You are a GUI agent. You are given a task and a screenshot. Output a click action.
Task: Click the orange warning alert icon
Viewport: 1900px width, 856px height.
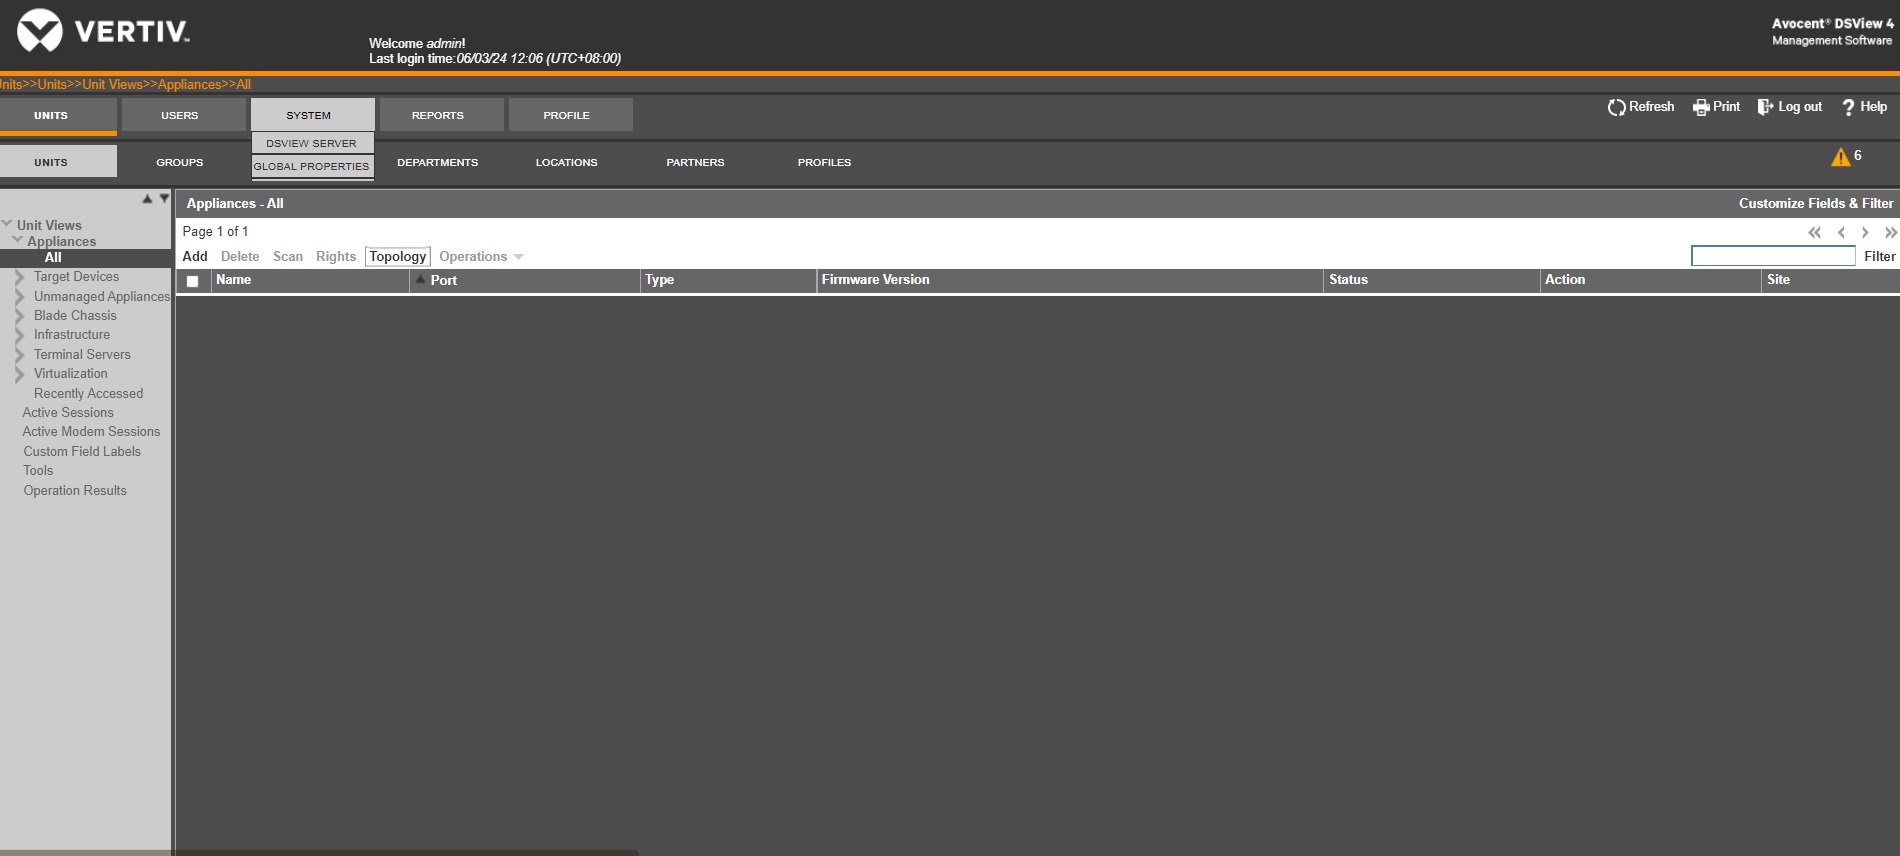point(1841,157)
